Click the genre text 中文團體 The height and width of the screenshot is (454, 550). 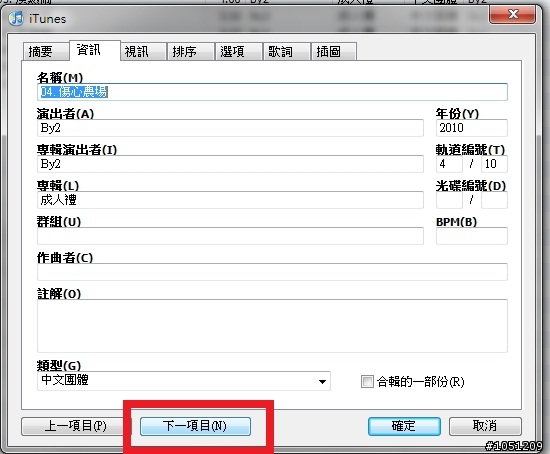(65, 380)
